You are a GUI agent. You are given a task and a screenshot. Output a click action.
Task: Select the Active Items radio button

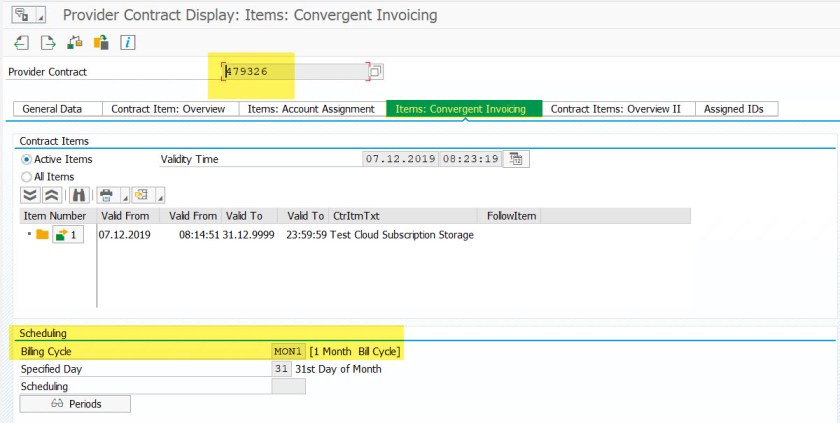pos(26,160)
